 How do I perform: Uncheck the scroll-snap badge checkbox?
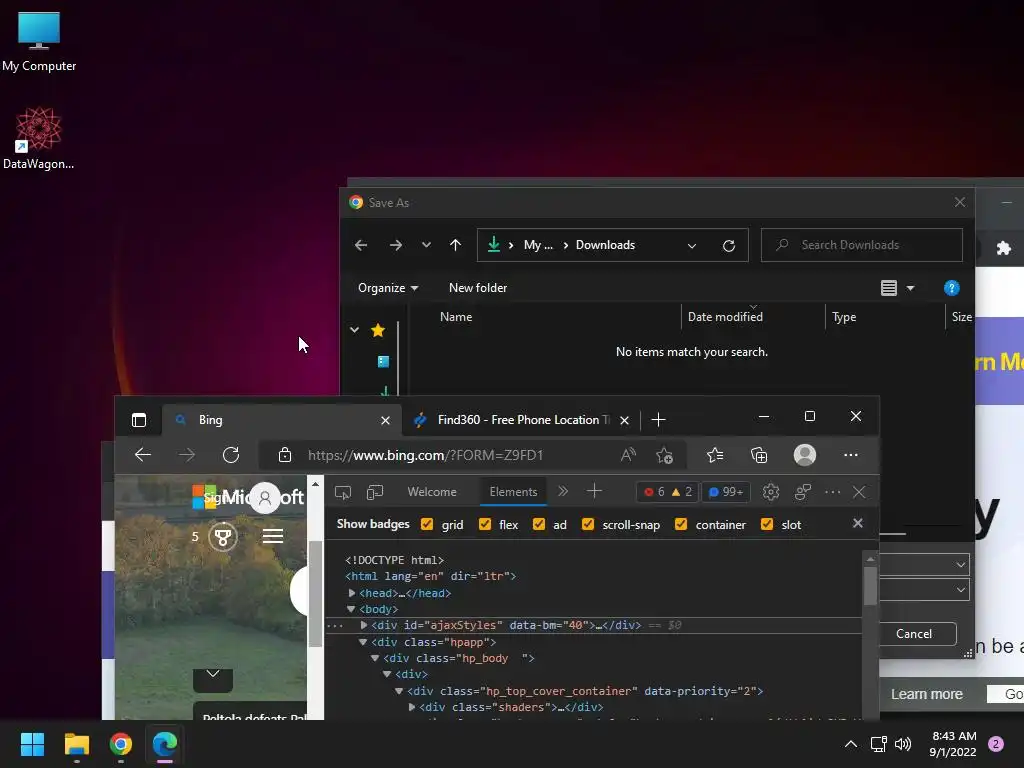[588, 524]
